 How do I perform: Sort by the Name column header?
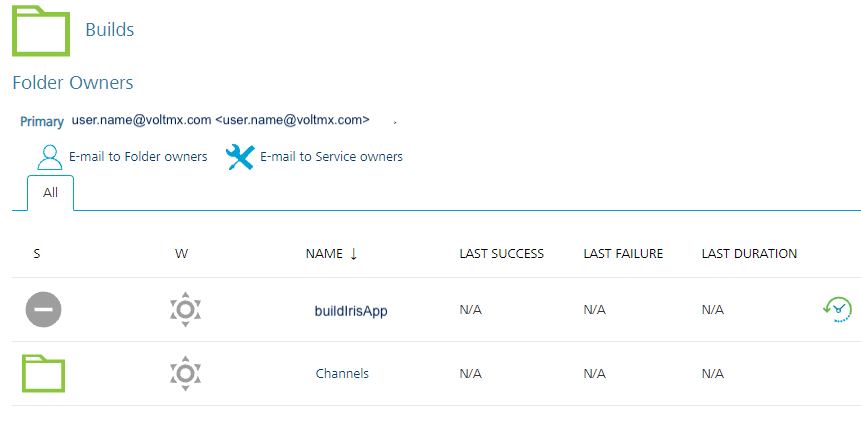click(x=324, y=254)
